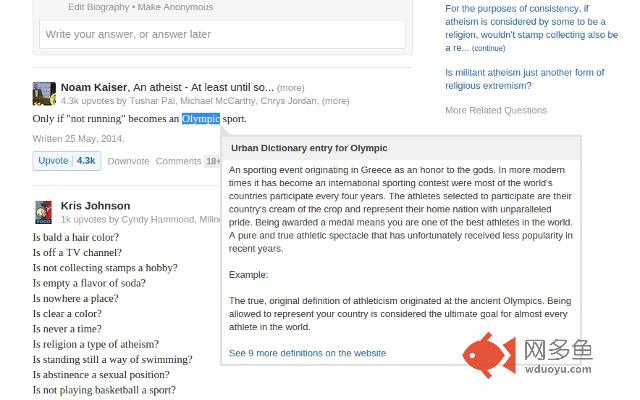Click the Edit Biography link
The width and height of the screenshot is (640, 400).
[98, 7]
